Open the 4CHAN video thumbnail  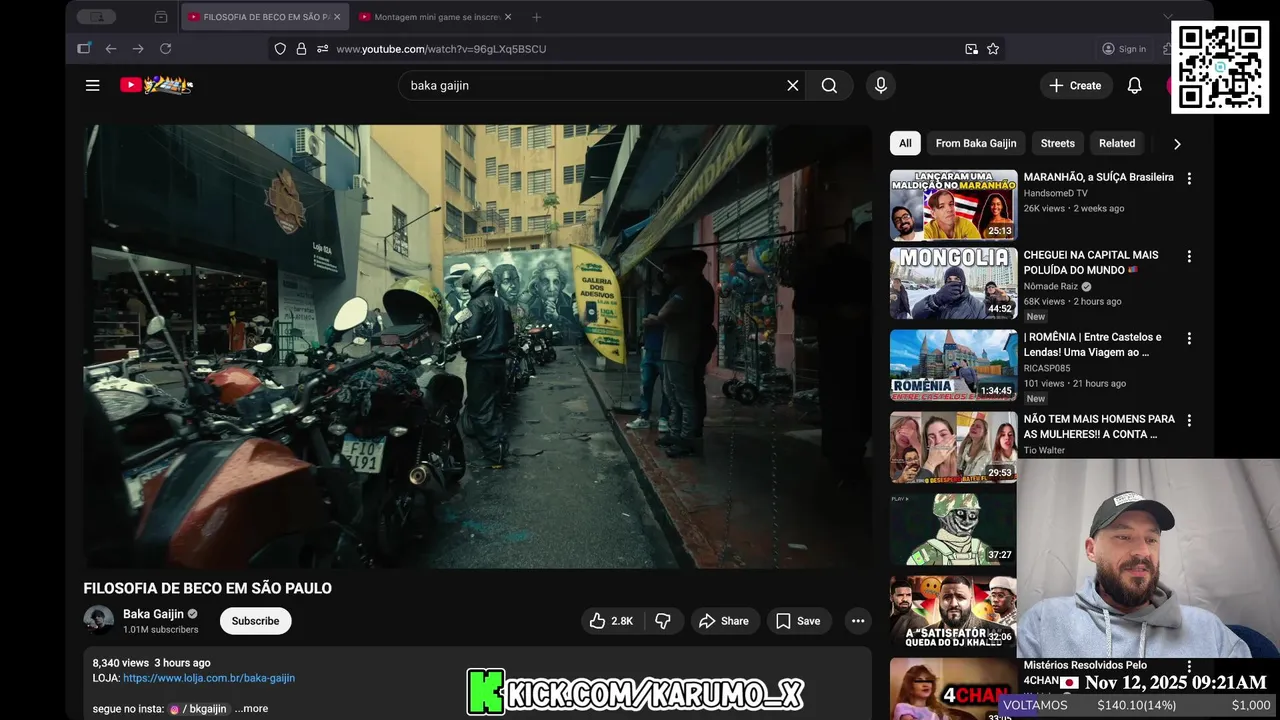click(954, 689)
